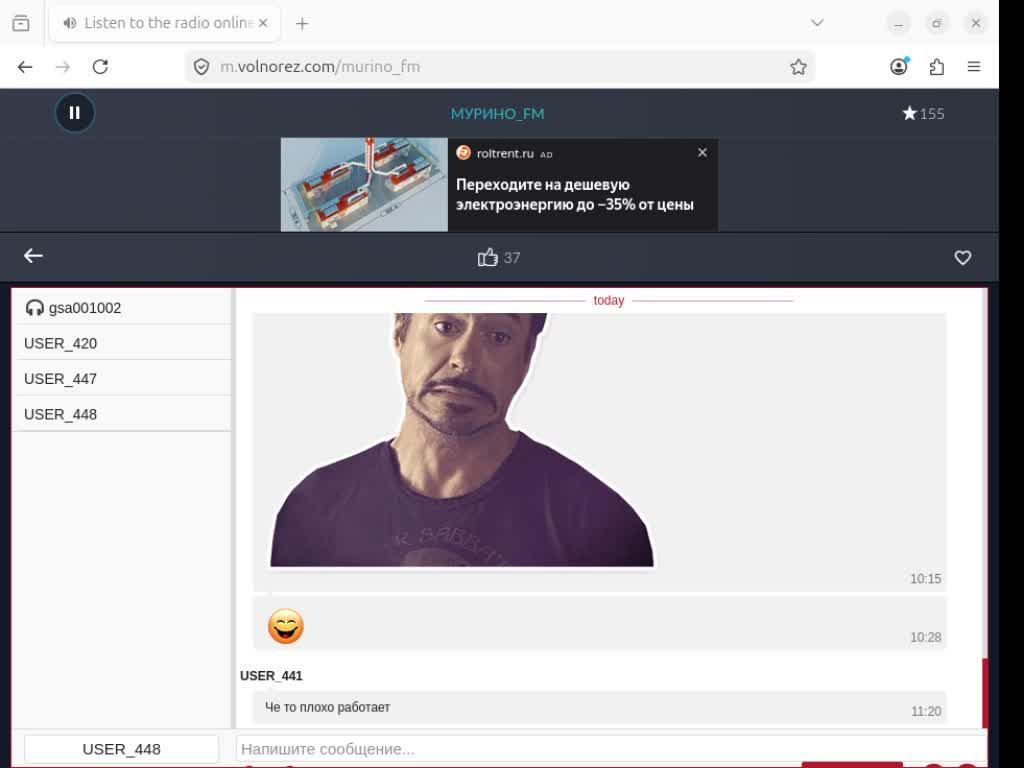Click the roltrent.ru advertiser name
This screenshot has width=1024, height=768.
(505, 153)
